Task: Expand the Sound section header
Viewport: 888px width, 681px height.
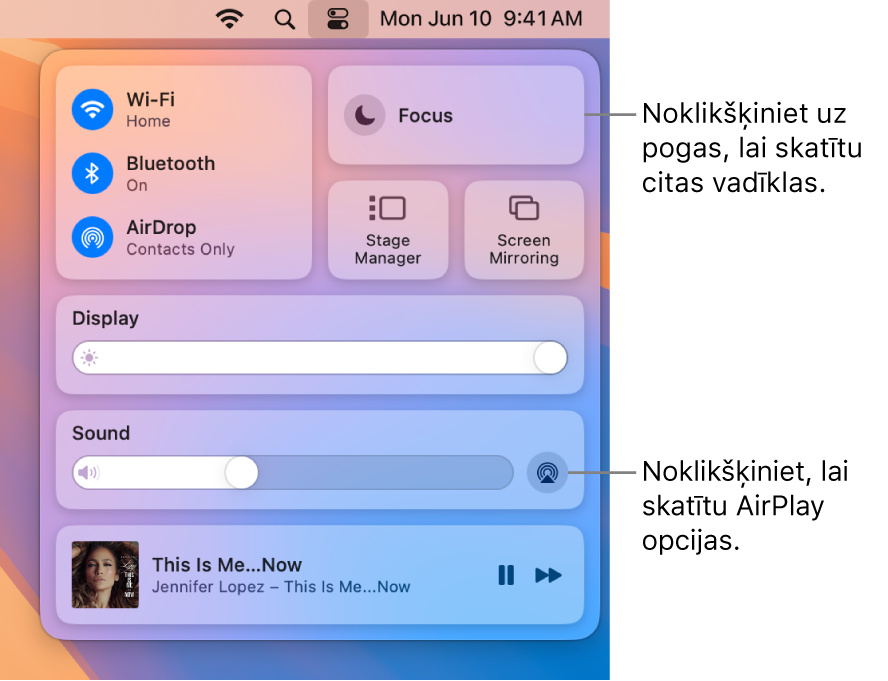Action: click(101, 433)
